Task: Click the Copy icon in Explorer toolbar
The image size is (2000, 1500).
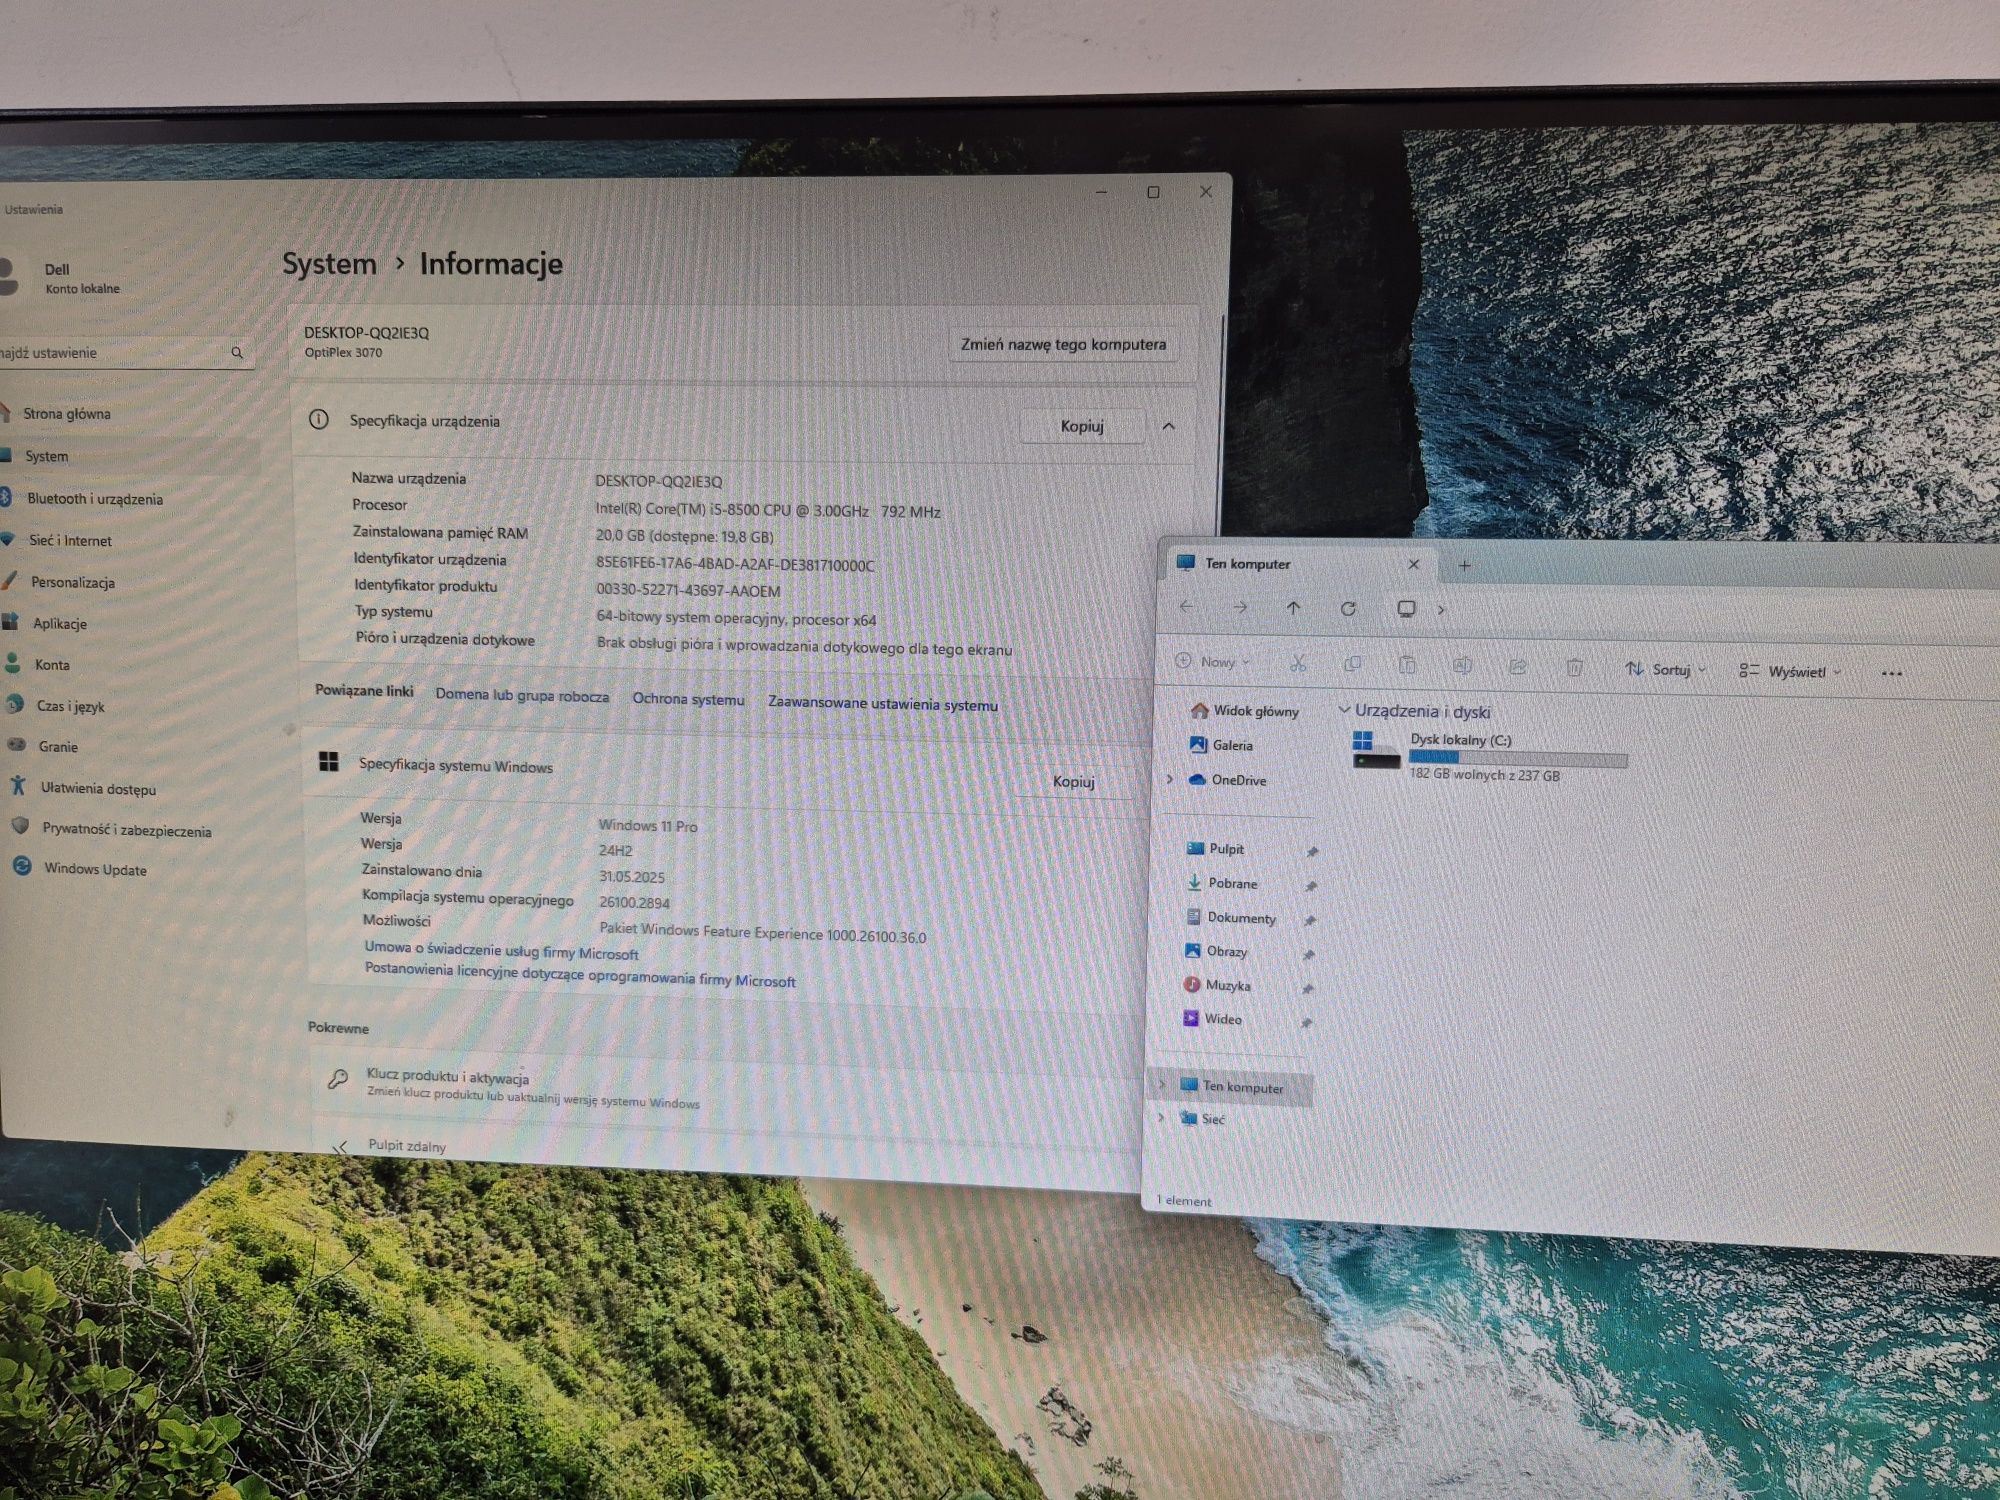Action: [x=1353, y=663]
